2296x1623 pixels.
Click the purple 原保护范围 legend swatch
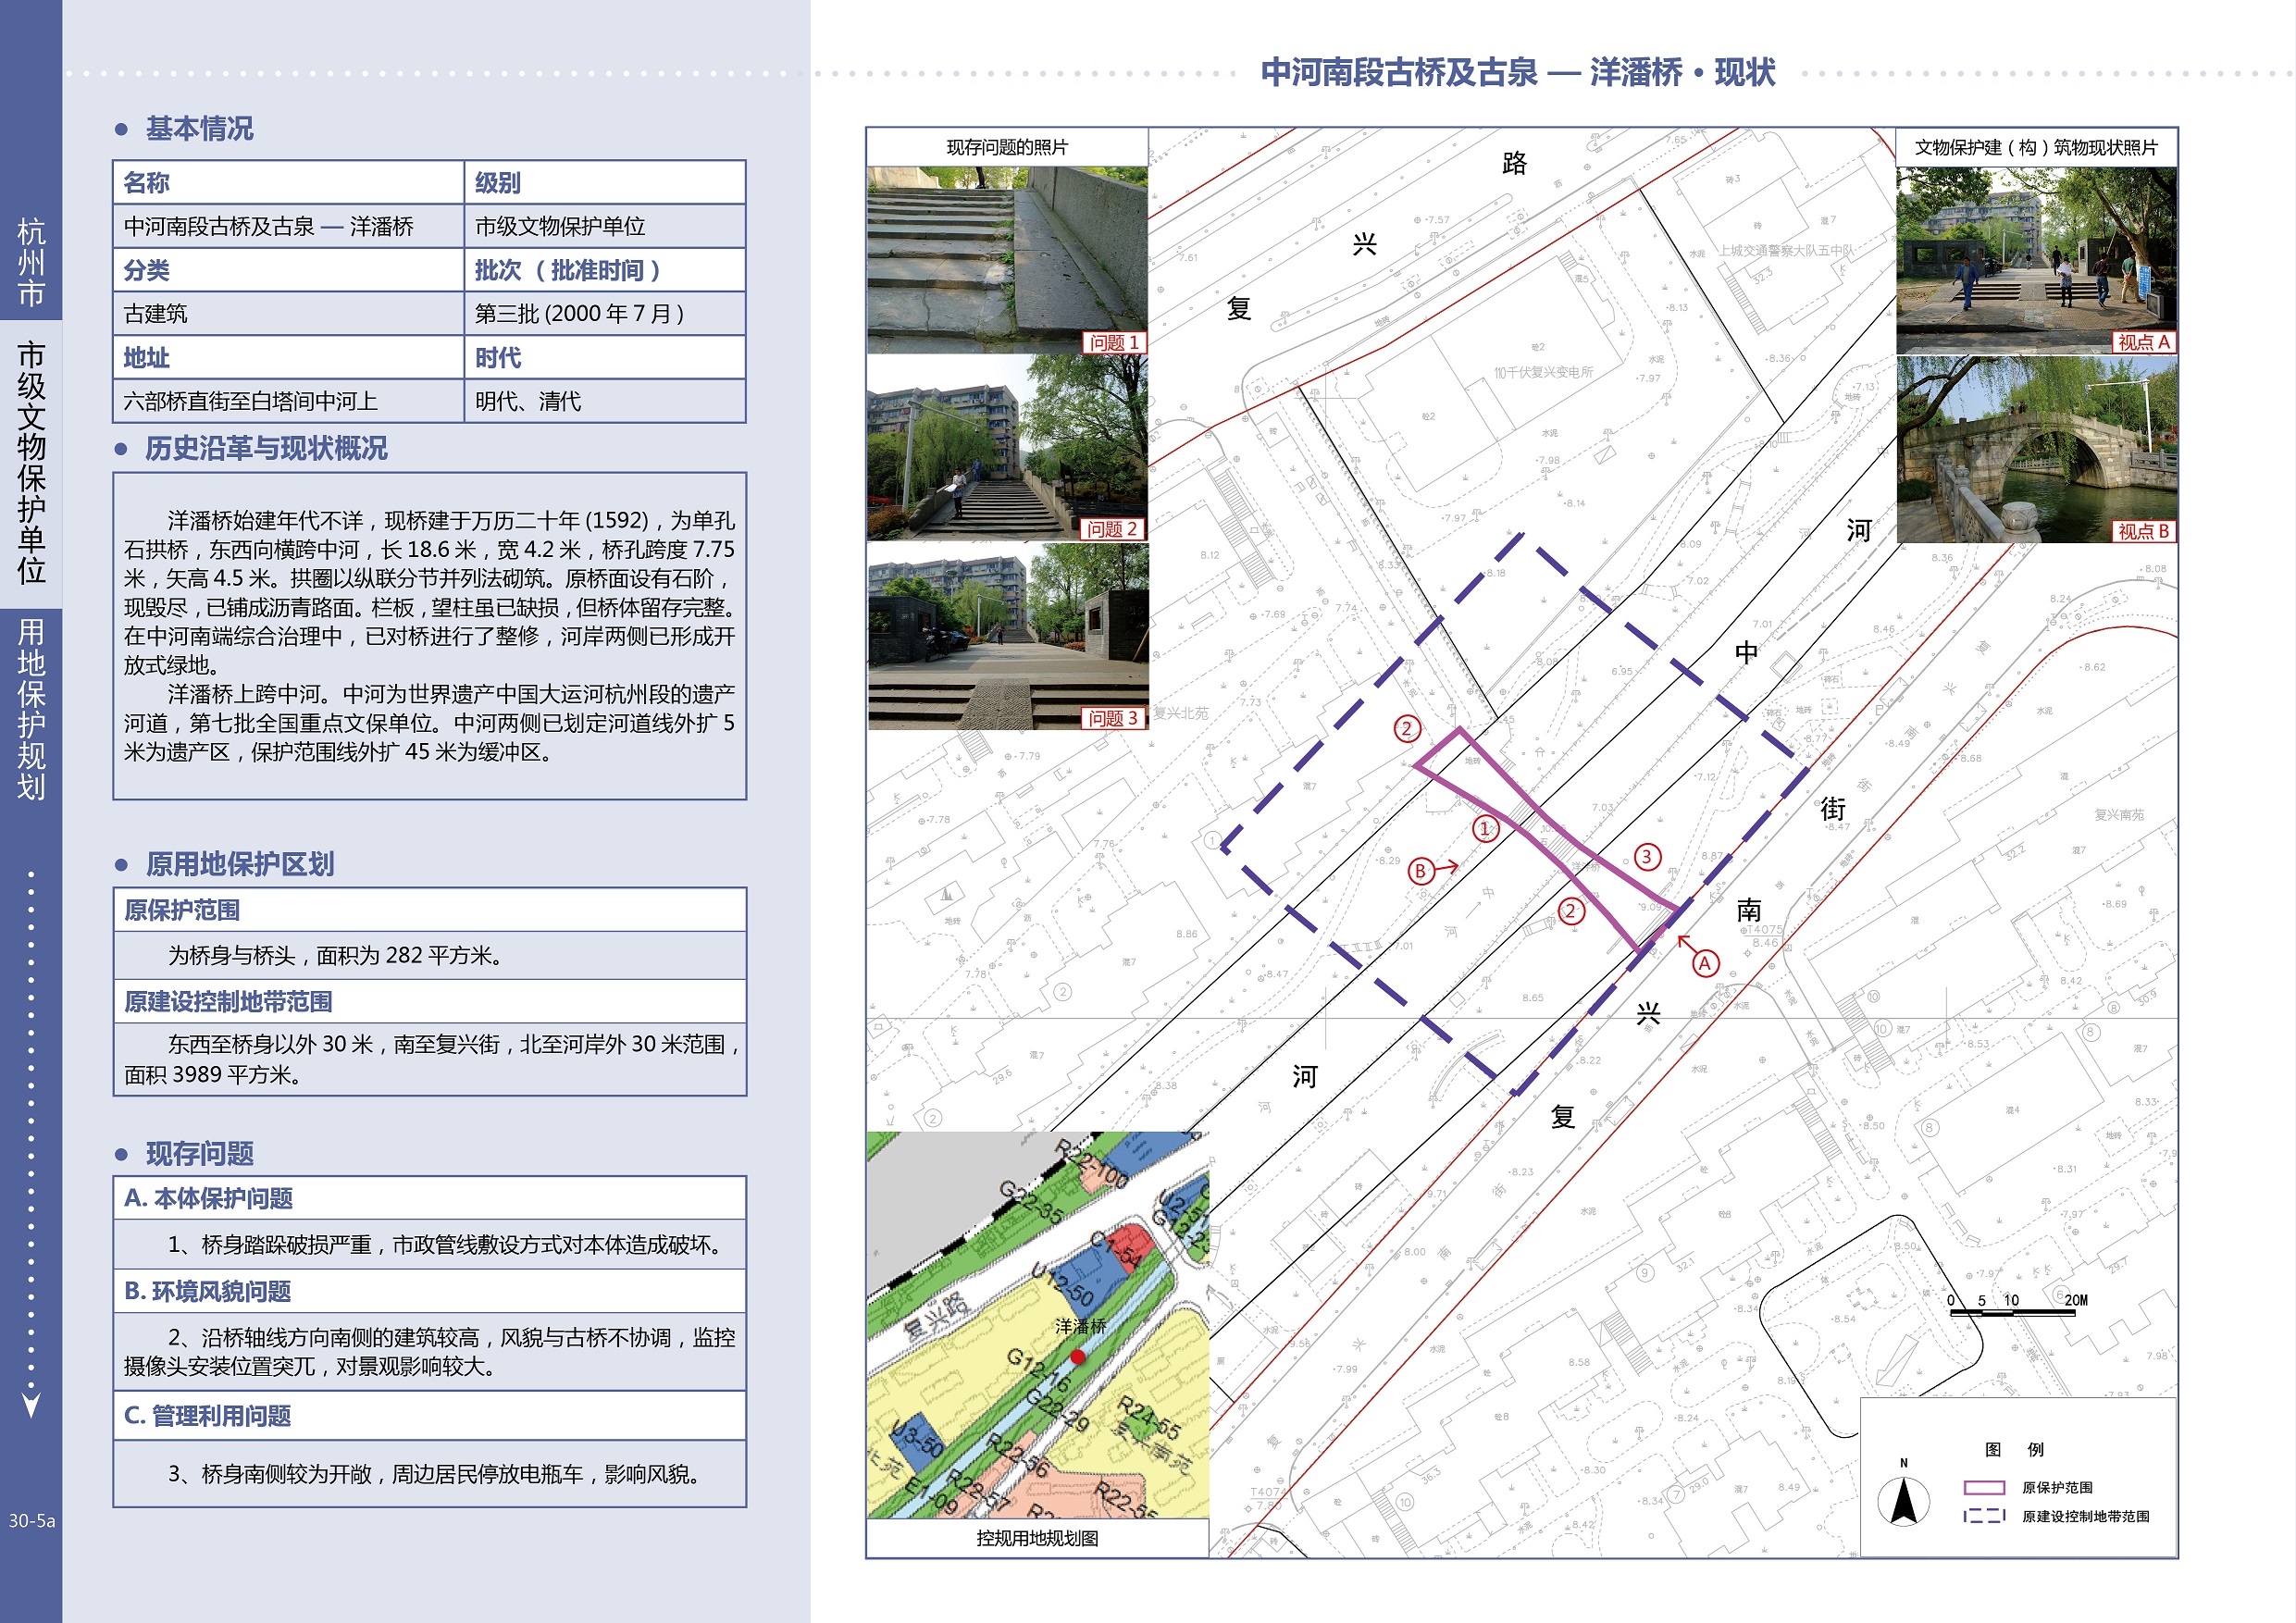coord(1984,1487)
